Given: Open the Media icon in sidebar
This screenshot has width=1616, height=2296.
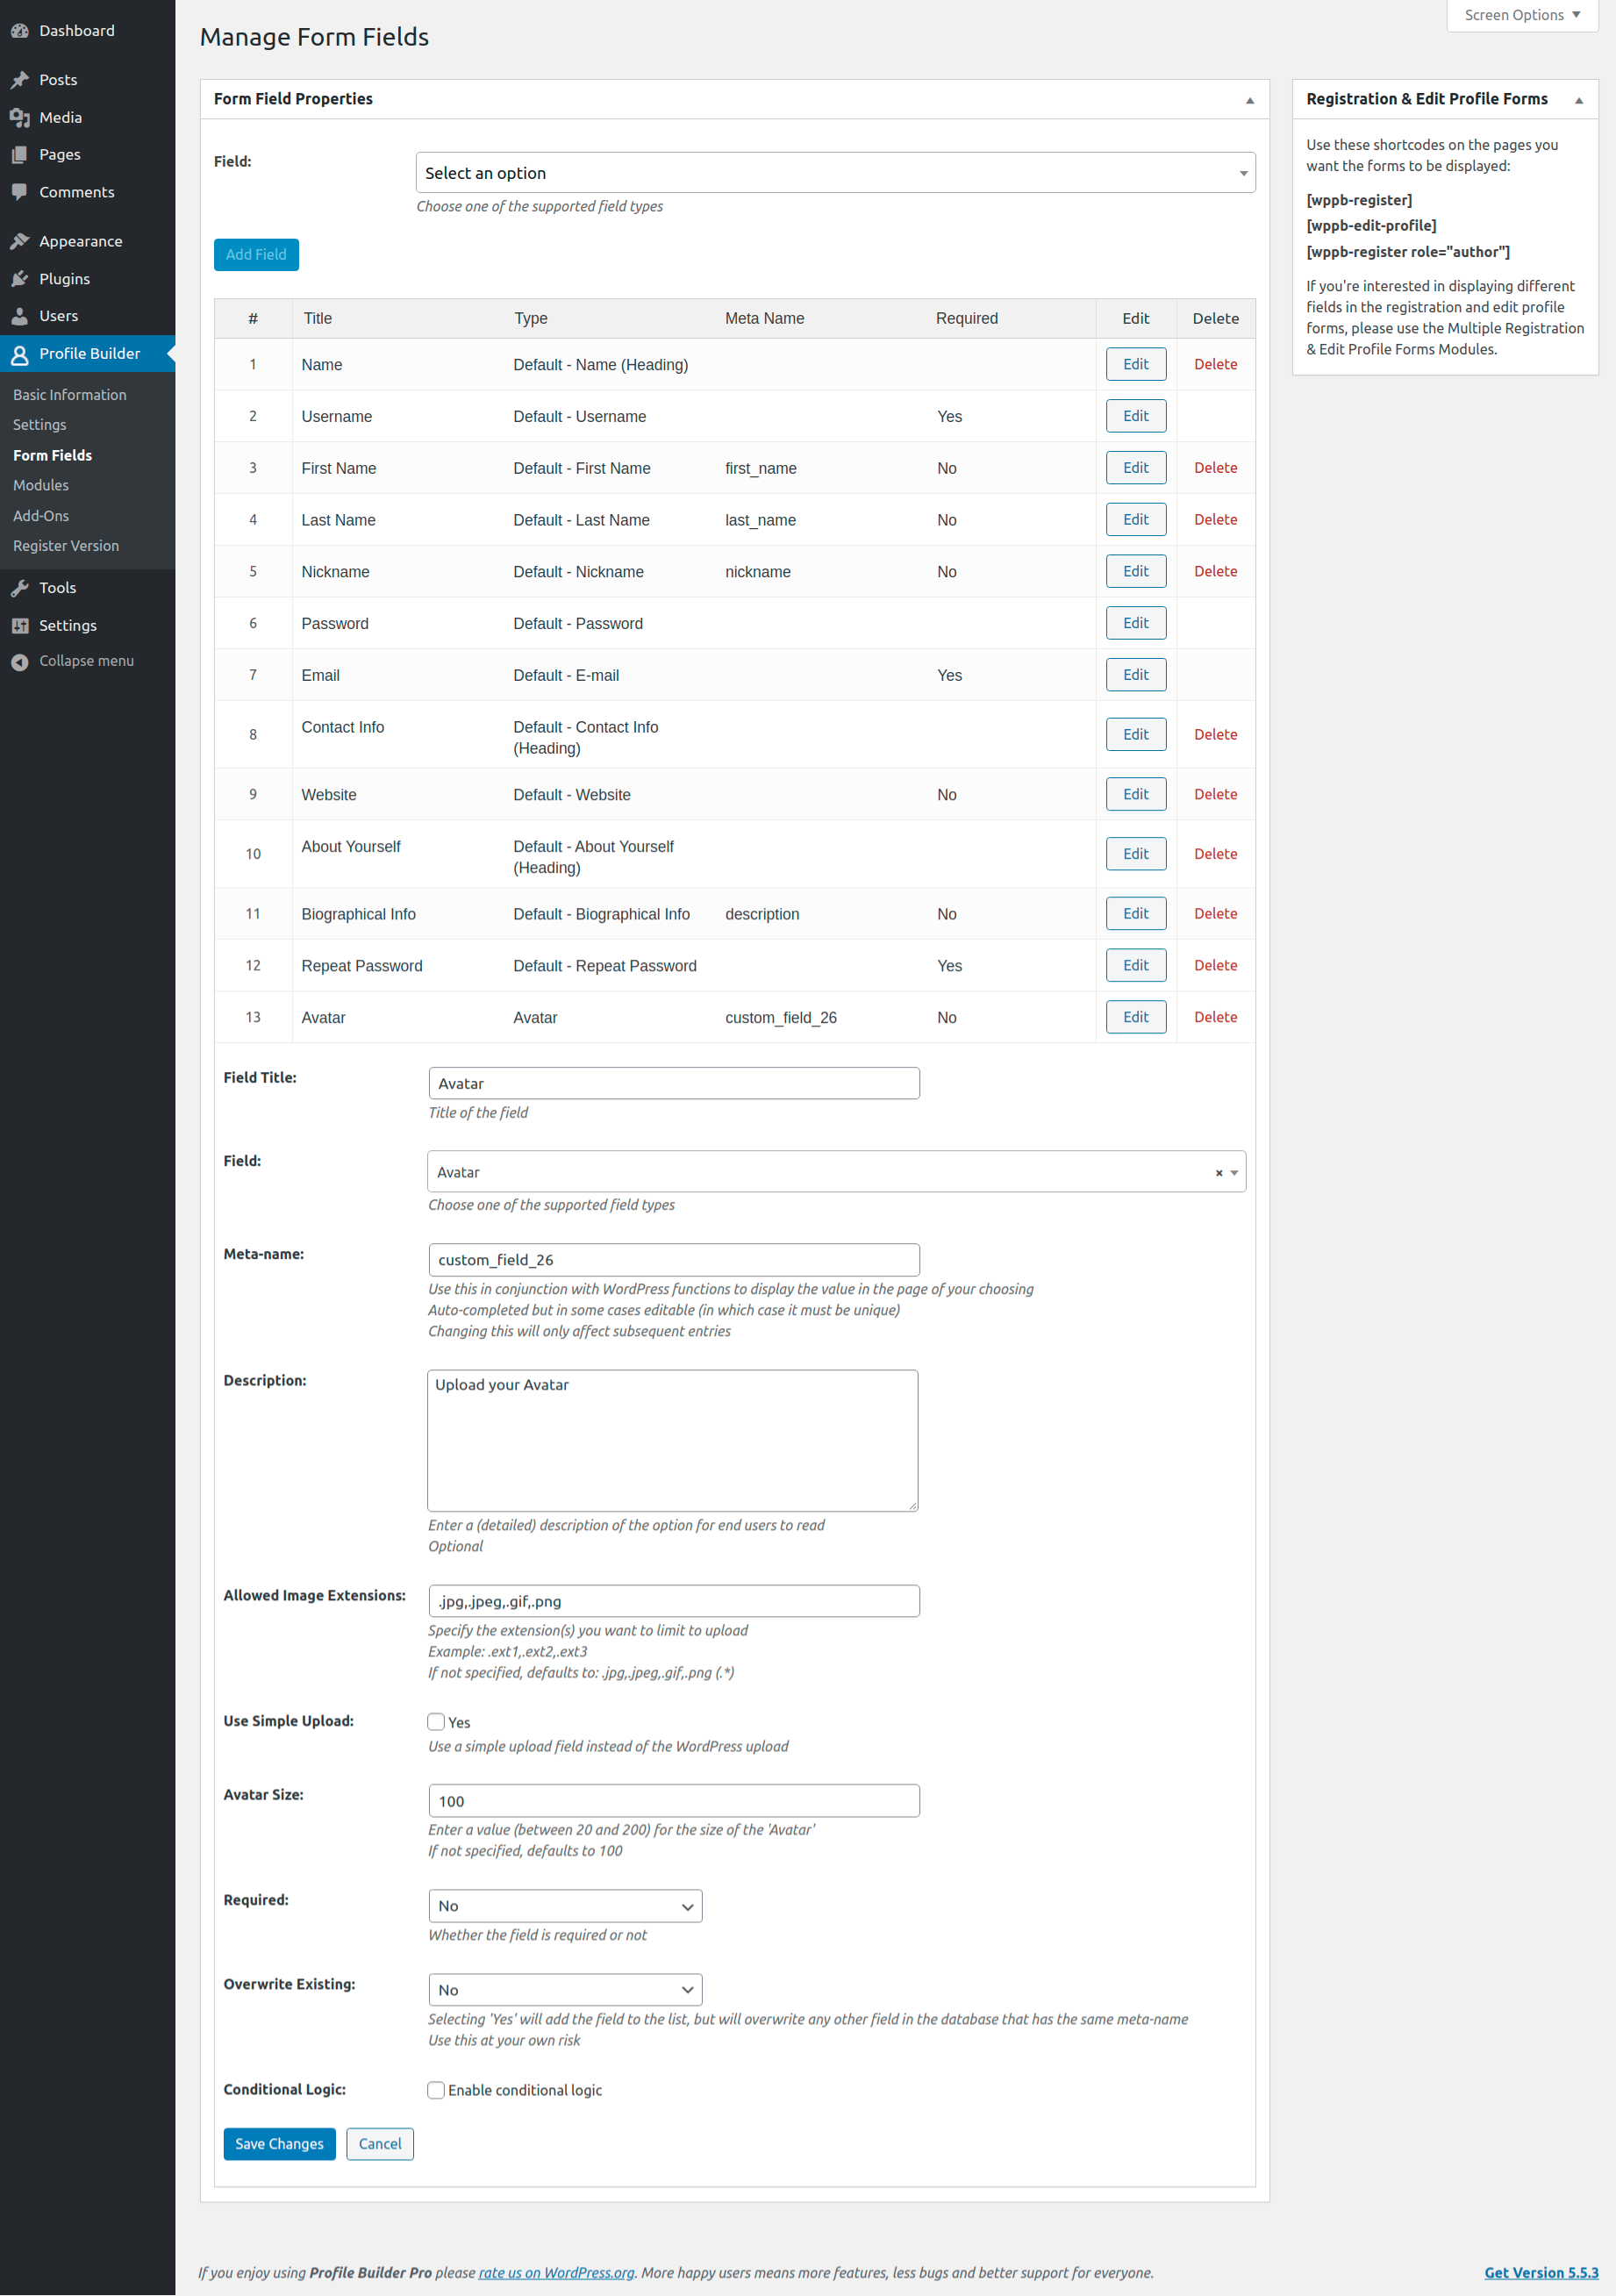Looking at the screenshot, I should click(20, 118).
